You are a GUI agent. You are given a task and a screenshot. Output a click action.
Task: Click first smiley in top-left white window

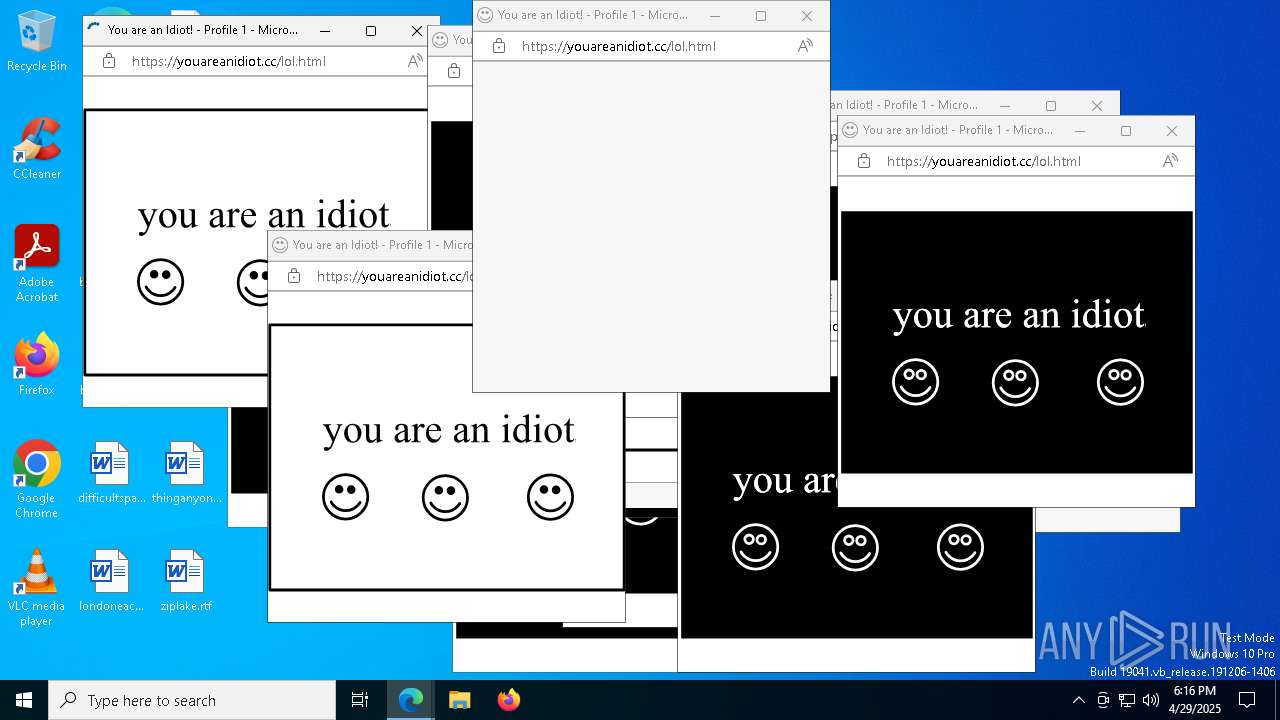[x=160, y=283]
